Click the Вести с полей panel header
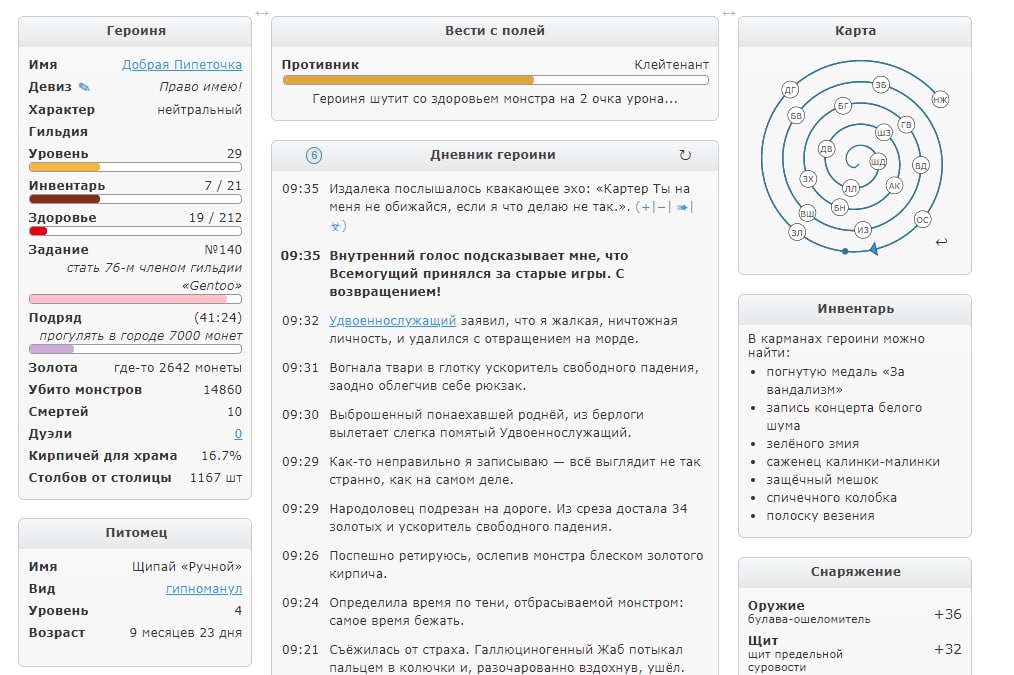Viewport: 1014px width, 675px height. (495, 31)
